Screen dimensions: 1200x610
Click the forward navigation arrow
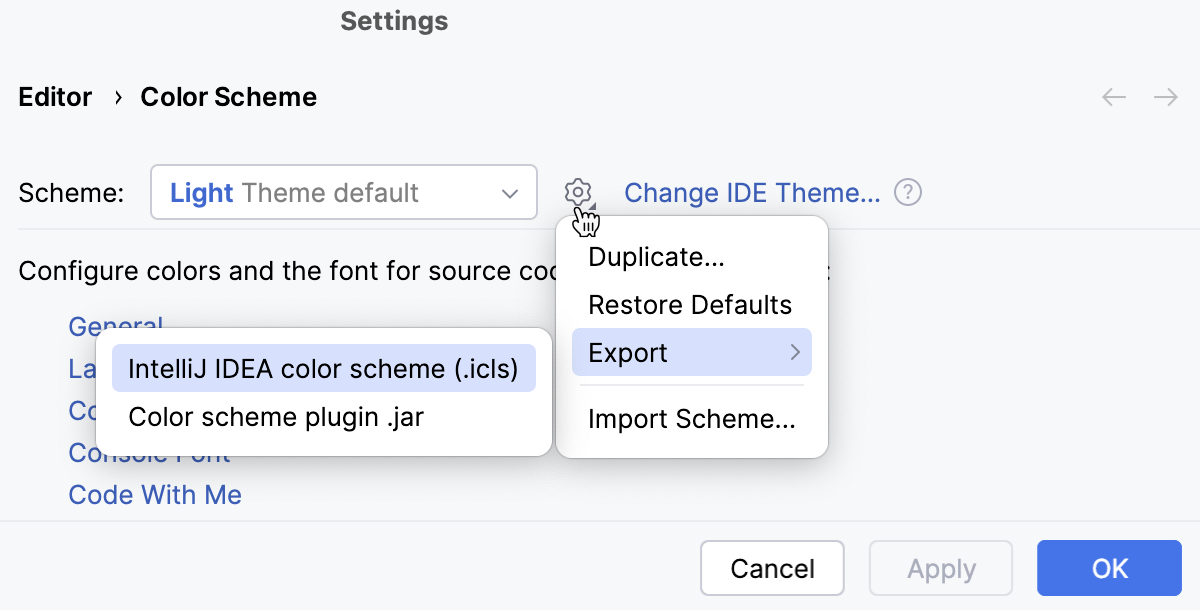tap(1165, 96)
